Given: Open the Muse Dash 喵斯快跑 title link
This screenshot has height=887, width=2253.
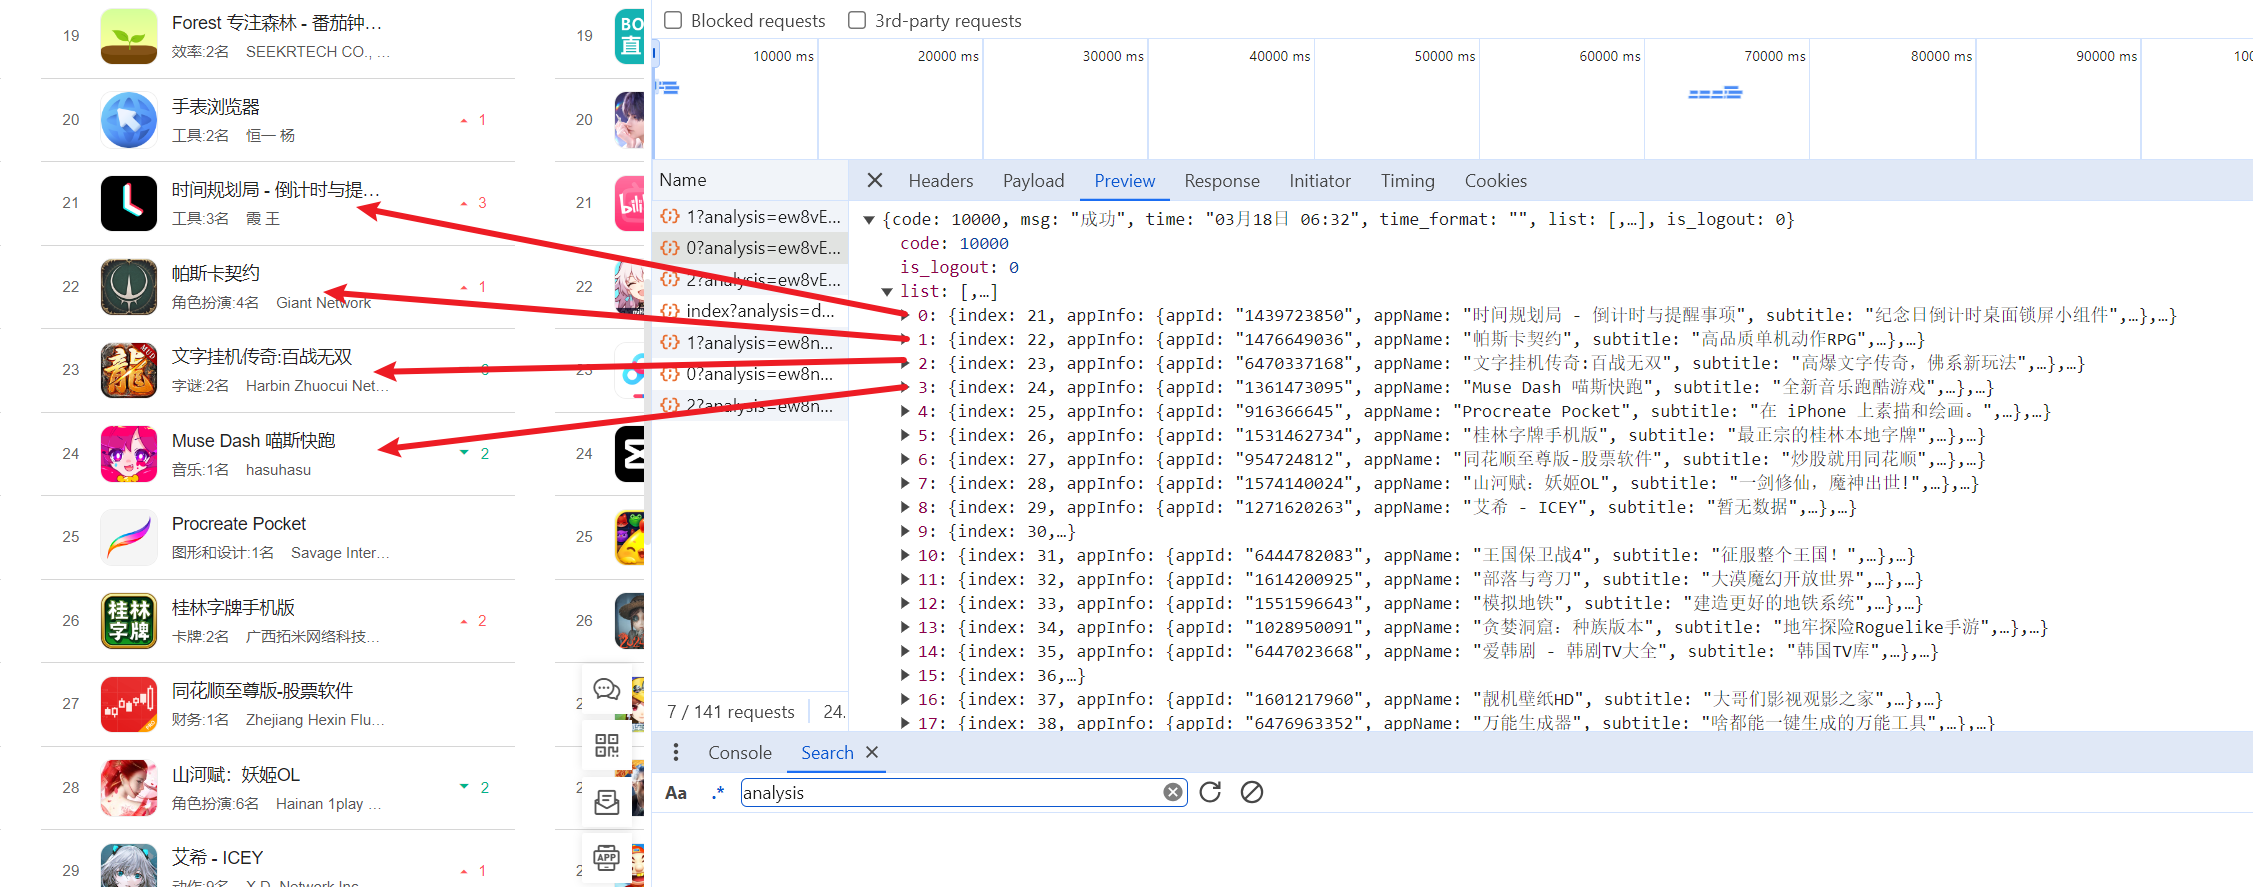Looking at the screenshot, I should click(x=253, y=441).
